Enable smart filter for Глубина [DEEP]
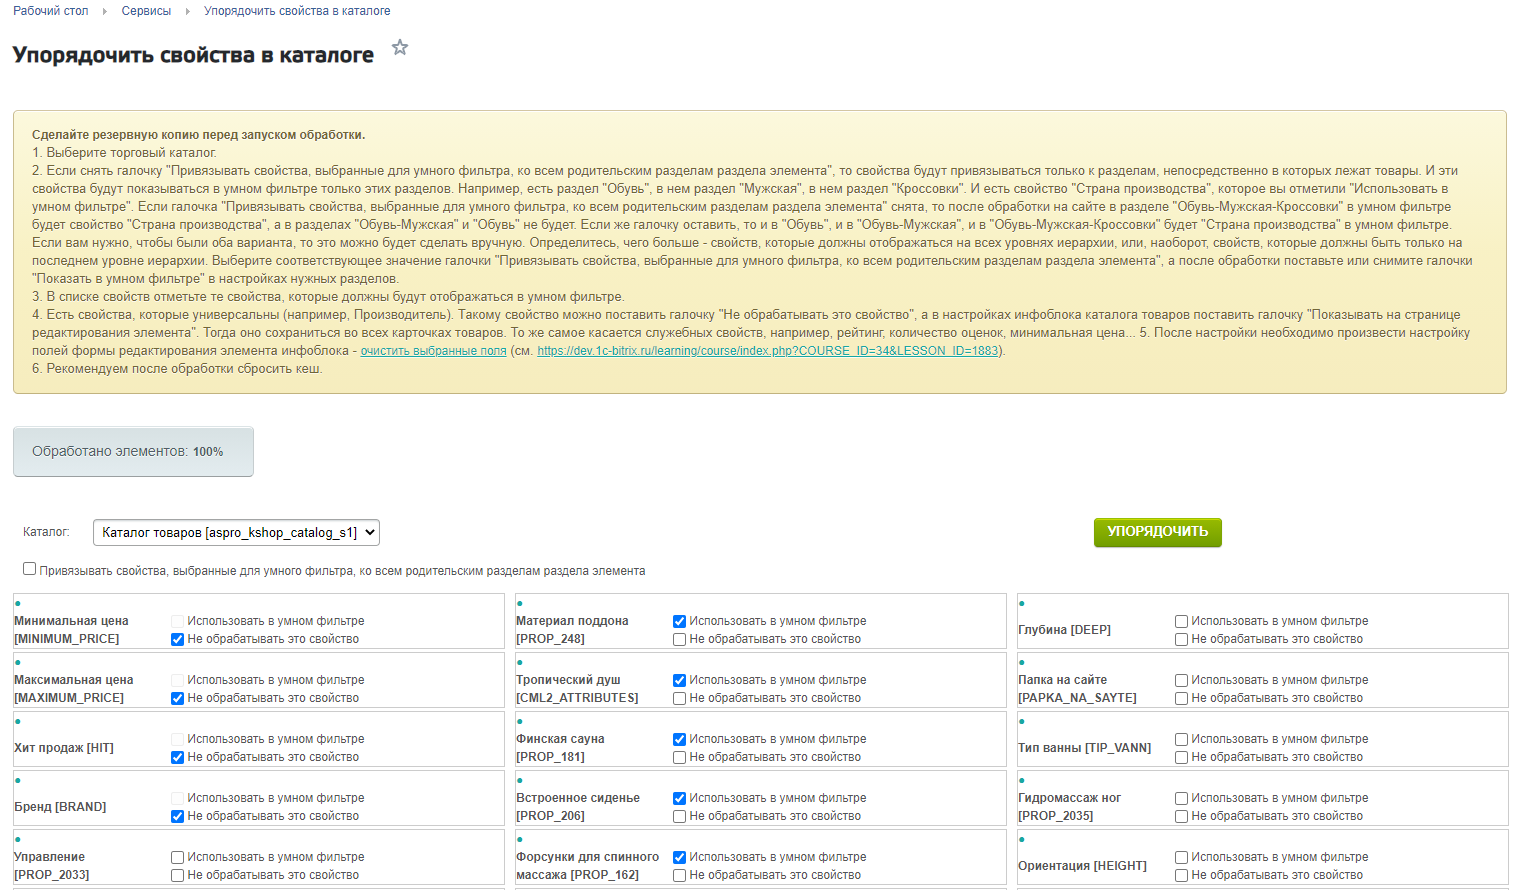 (x=1181, y=621)
